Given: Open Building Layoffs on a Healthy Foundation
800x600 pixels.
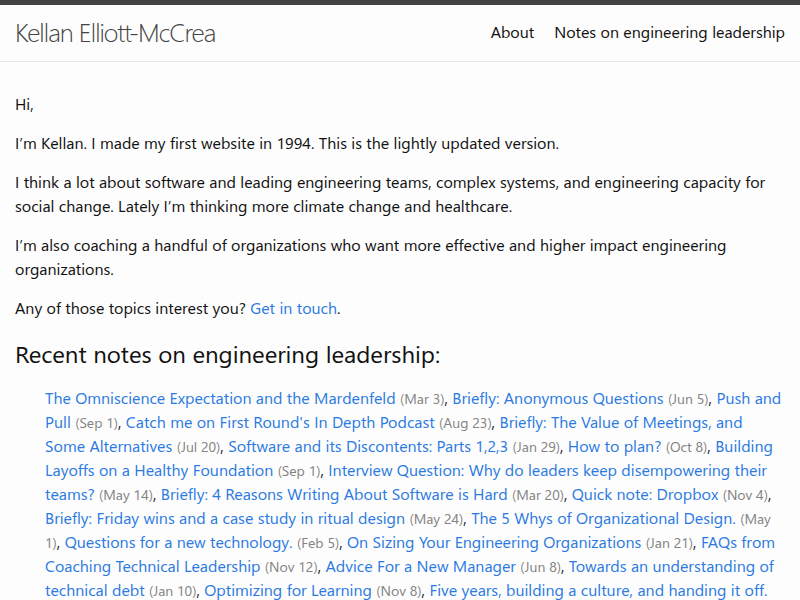Looking at the screenshot, I should (x=159, y=470).
